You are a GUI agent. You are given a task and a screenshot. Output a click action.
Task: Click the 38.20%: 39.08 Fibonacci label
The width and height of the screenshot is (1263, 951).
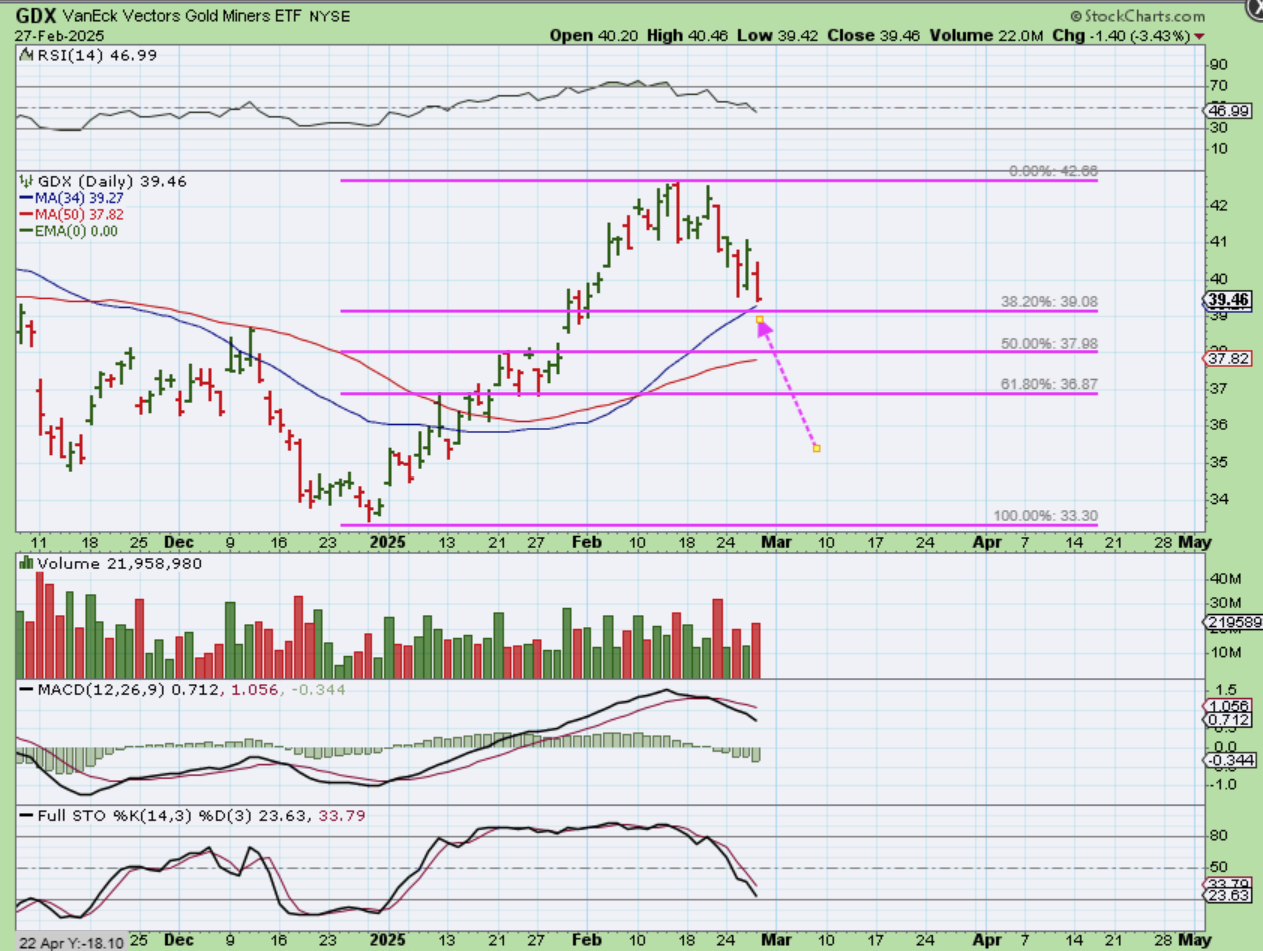tap(1049, 301)
